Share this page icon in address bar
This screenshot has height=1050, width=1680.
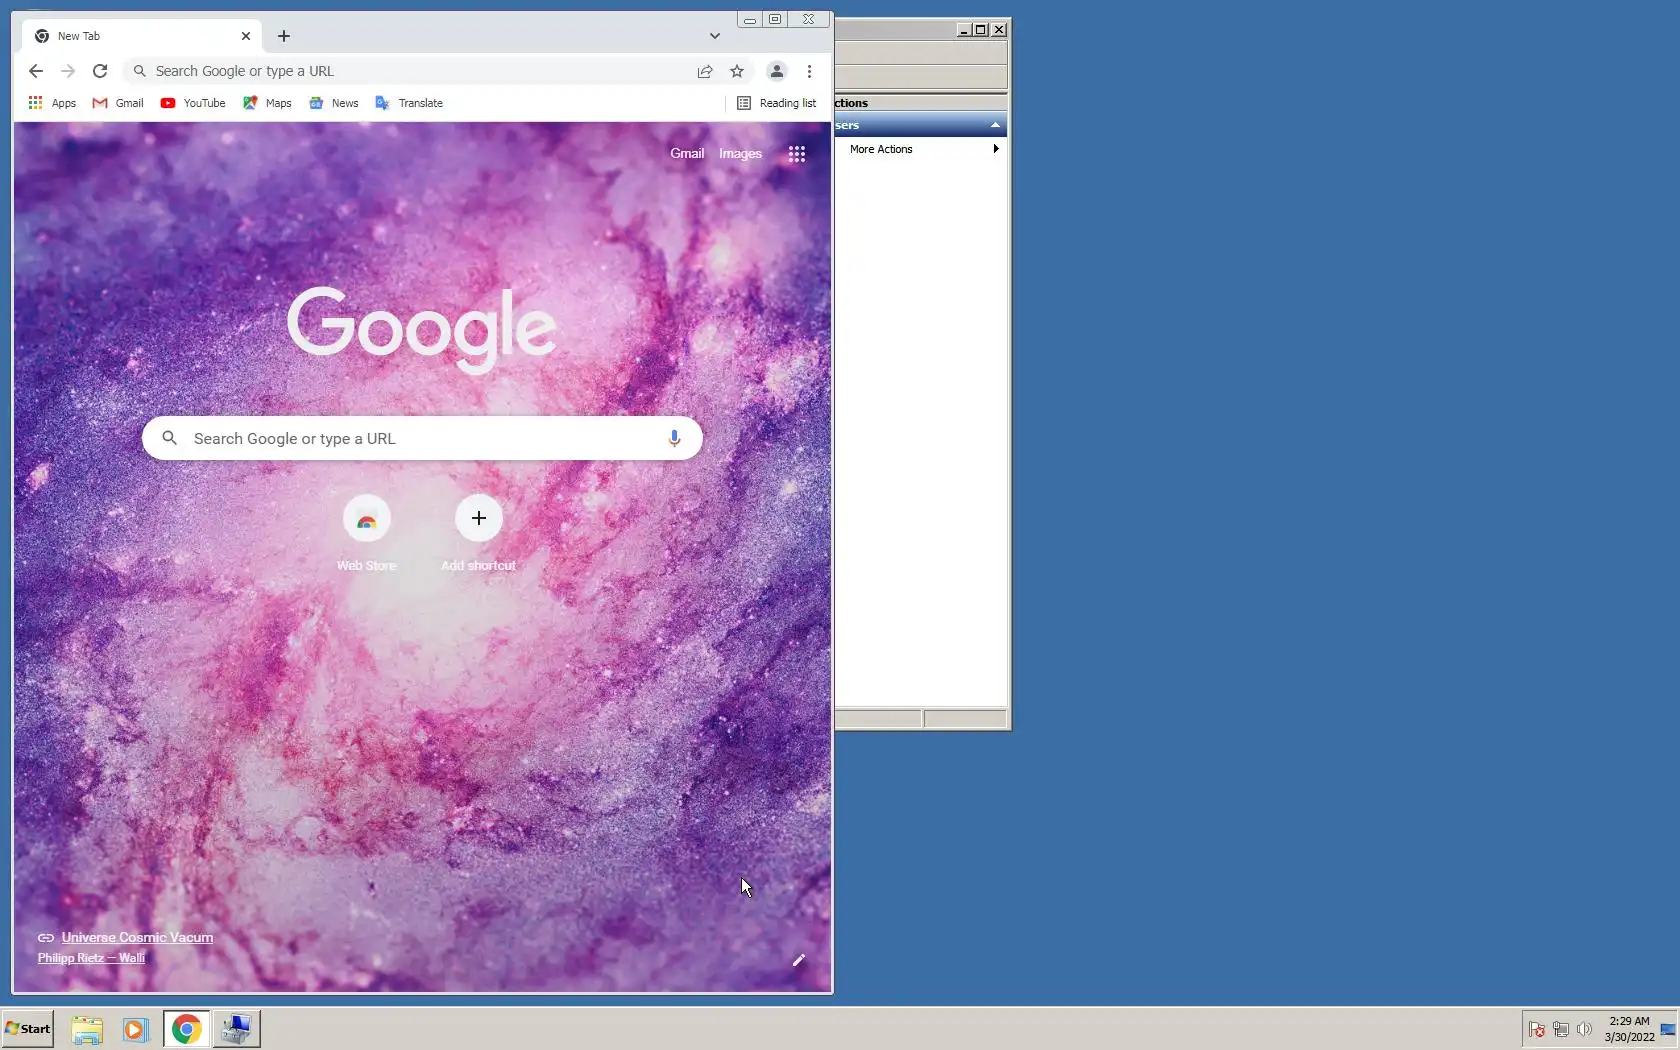[x=705, y=71]
